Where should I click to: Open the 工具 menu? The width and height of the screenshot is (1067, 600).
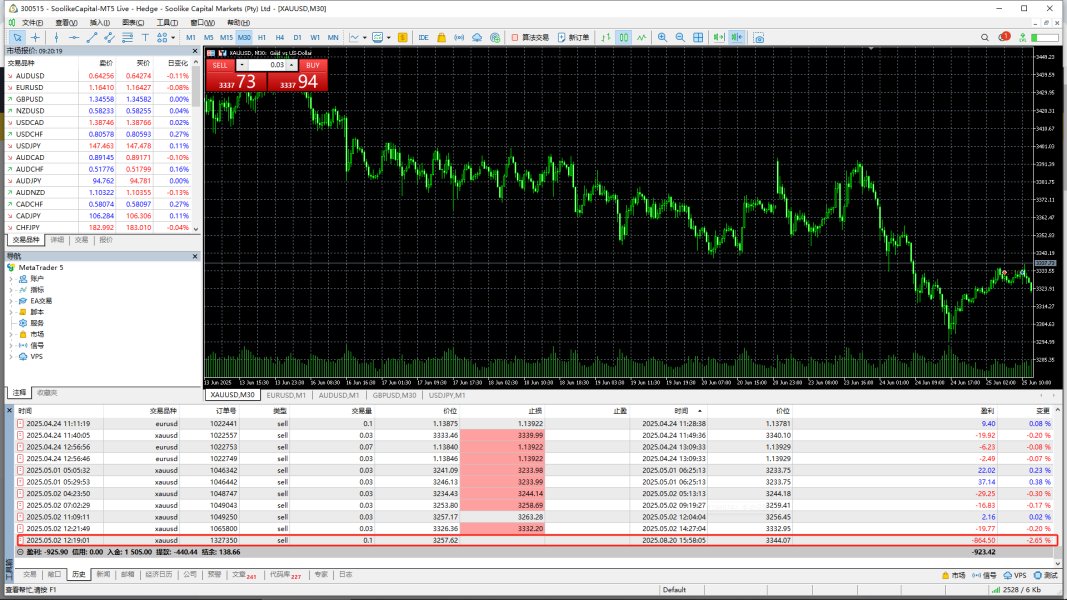(x=166, y=22)
